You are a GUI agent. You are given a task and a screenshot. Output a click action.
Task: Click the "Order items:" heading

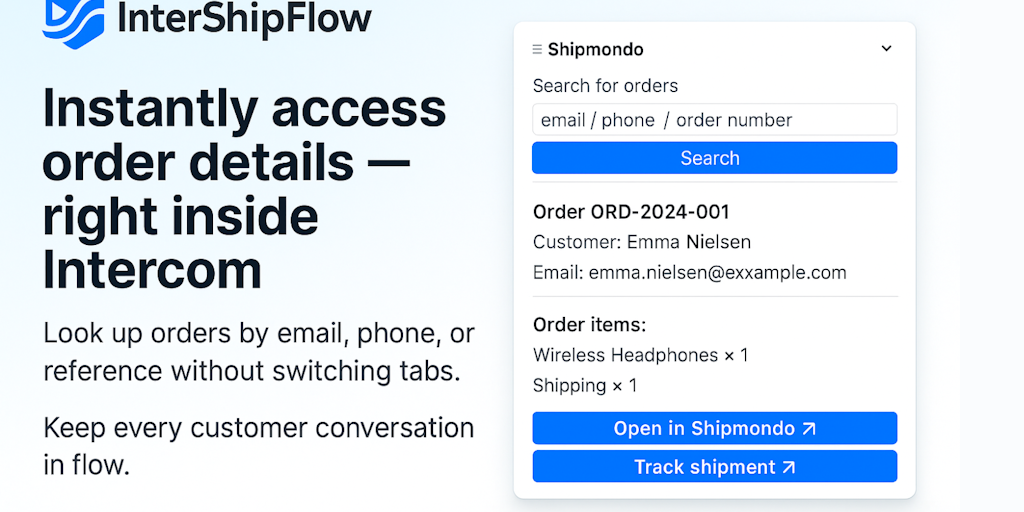tap(589, 325)
